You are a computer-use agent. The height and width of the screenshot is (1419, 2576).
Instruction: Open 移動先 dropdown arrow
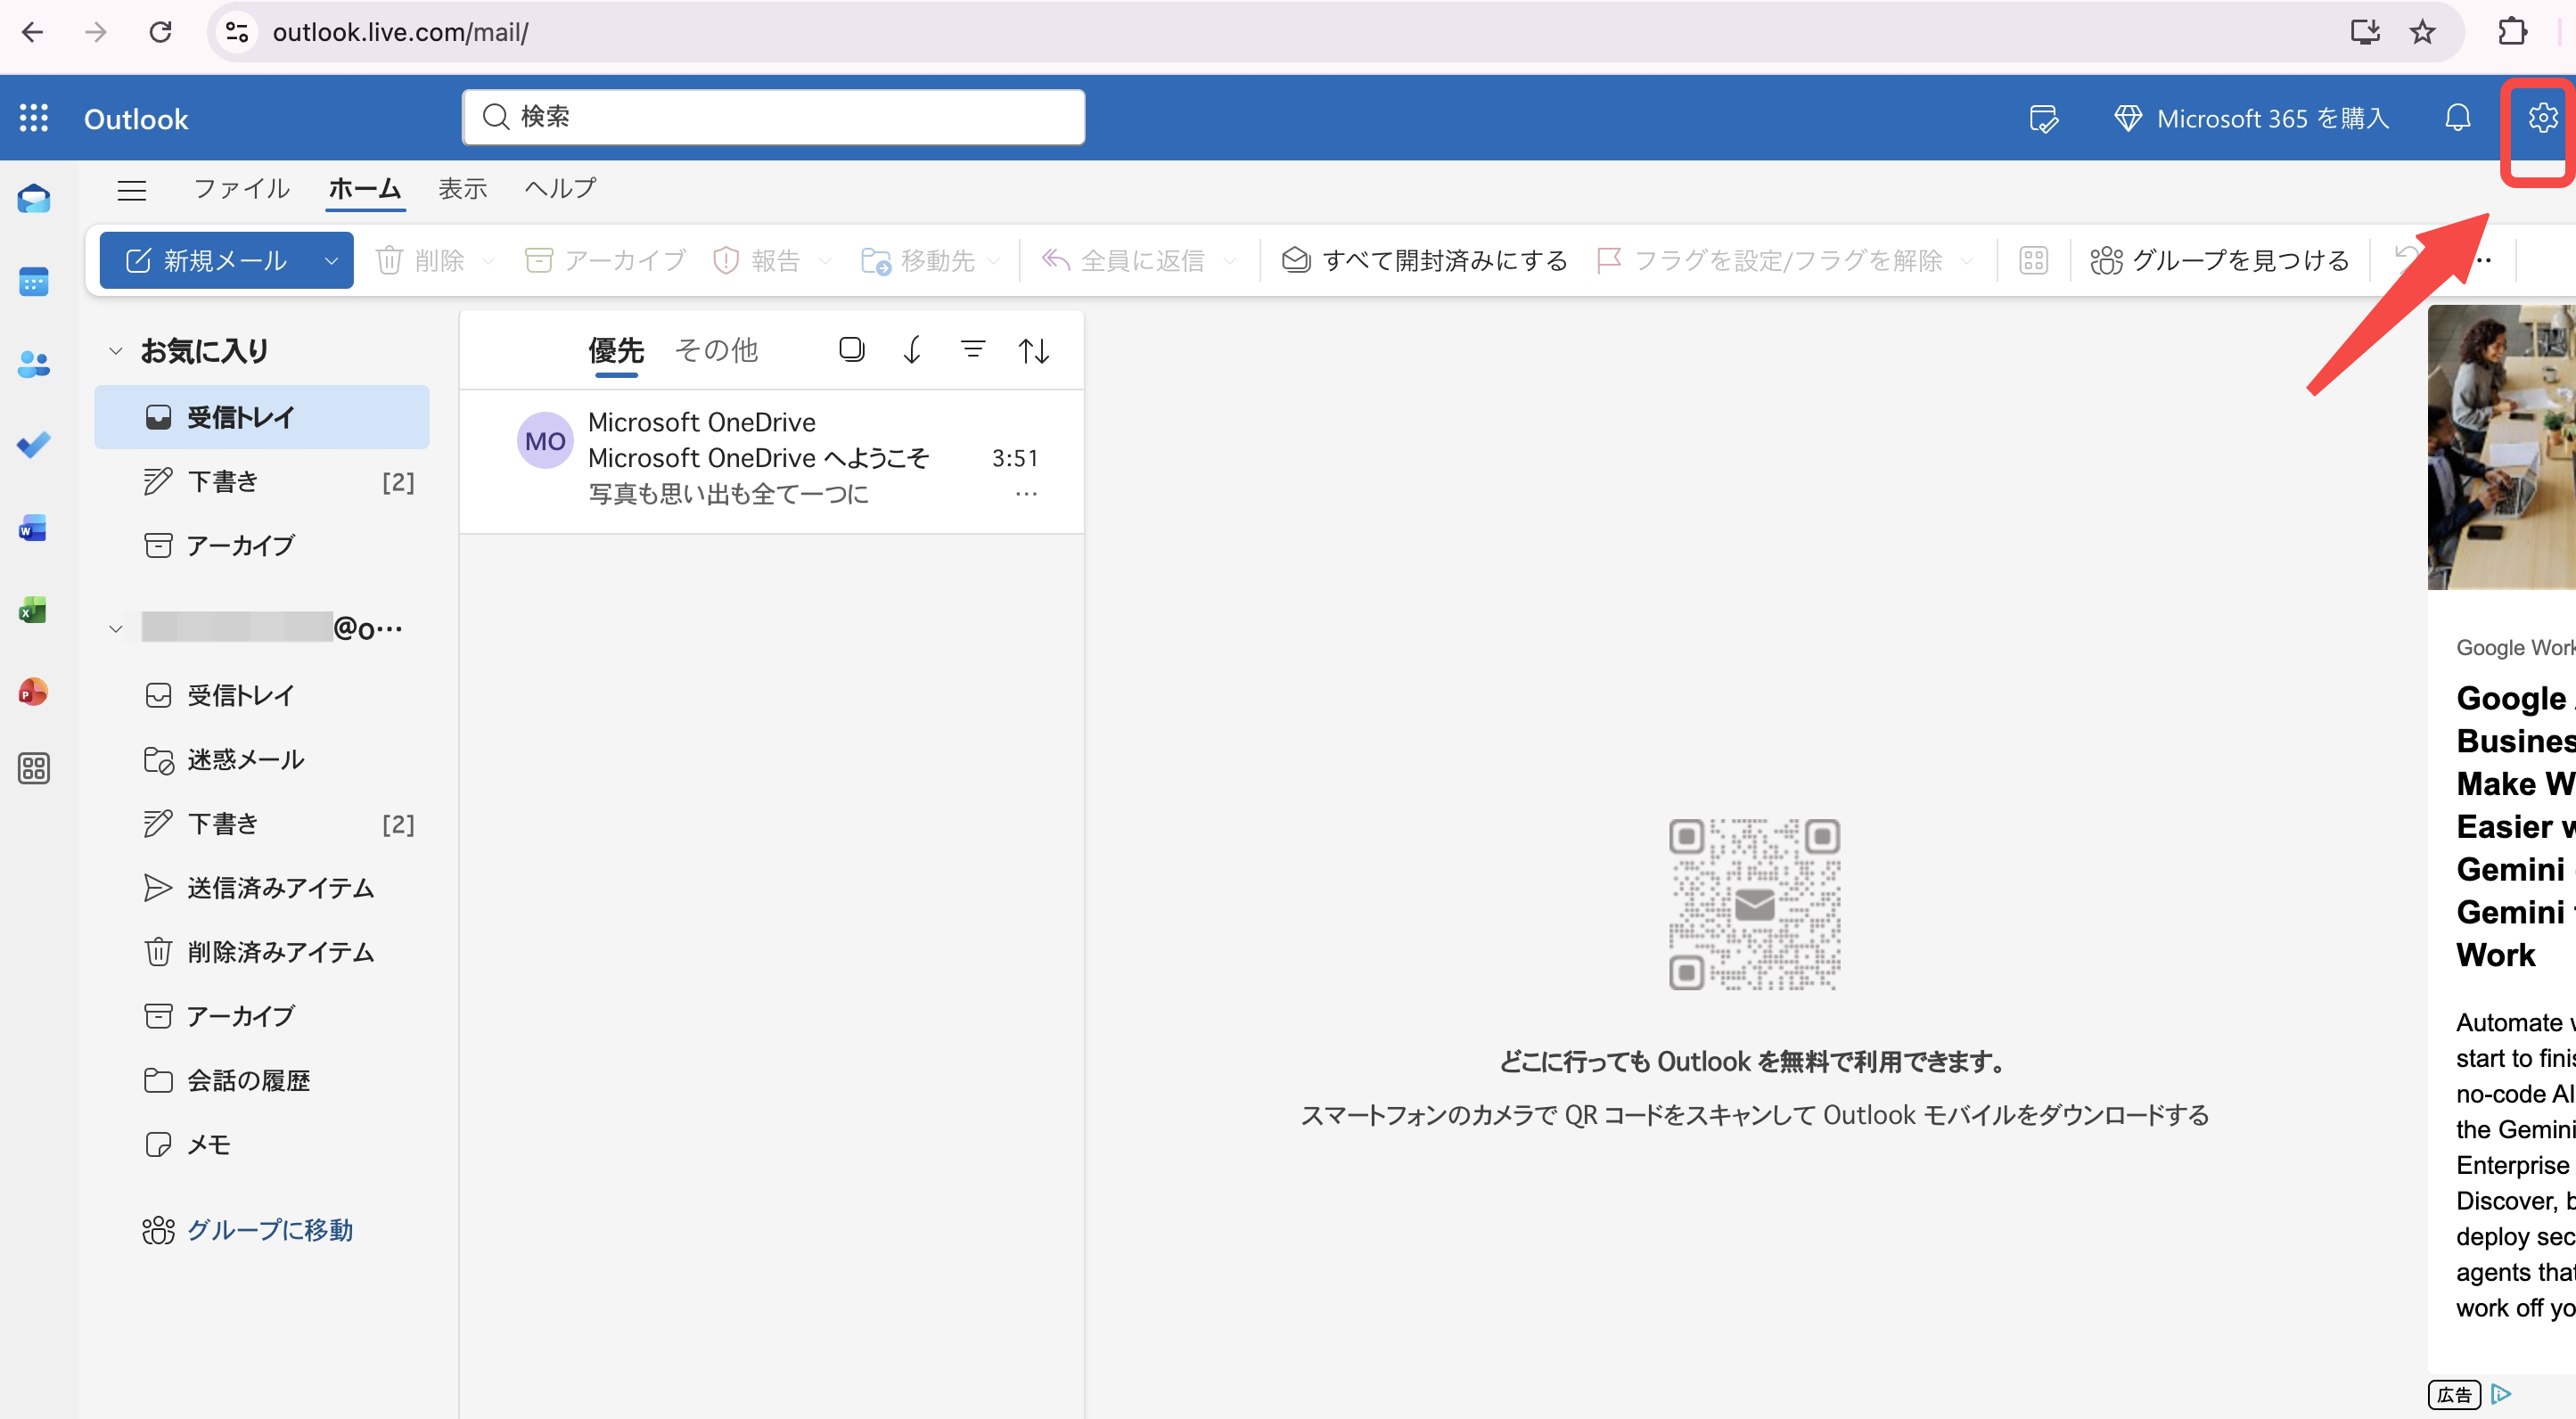[x=993, y=261]
